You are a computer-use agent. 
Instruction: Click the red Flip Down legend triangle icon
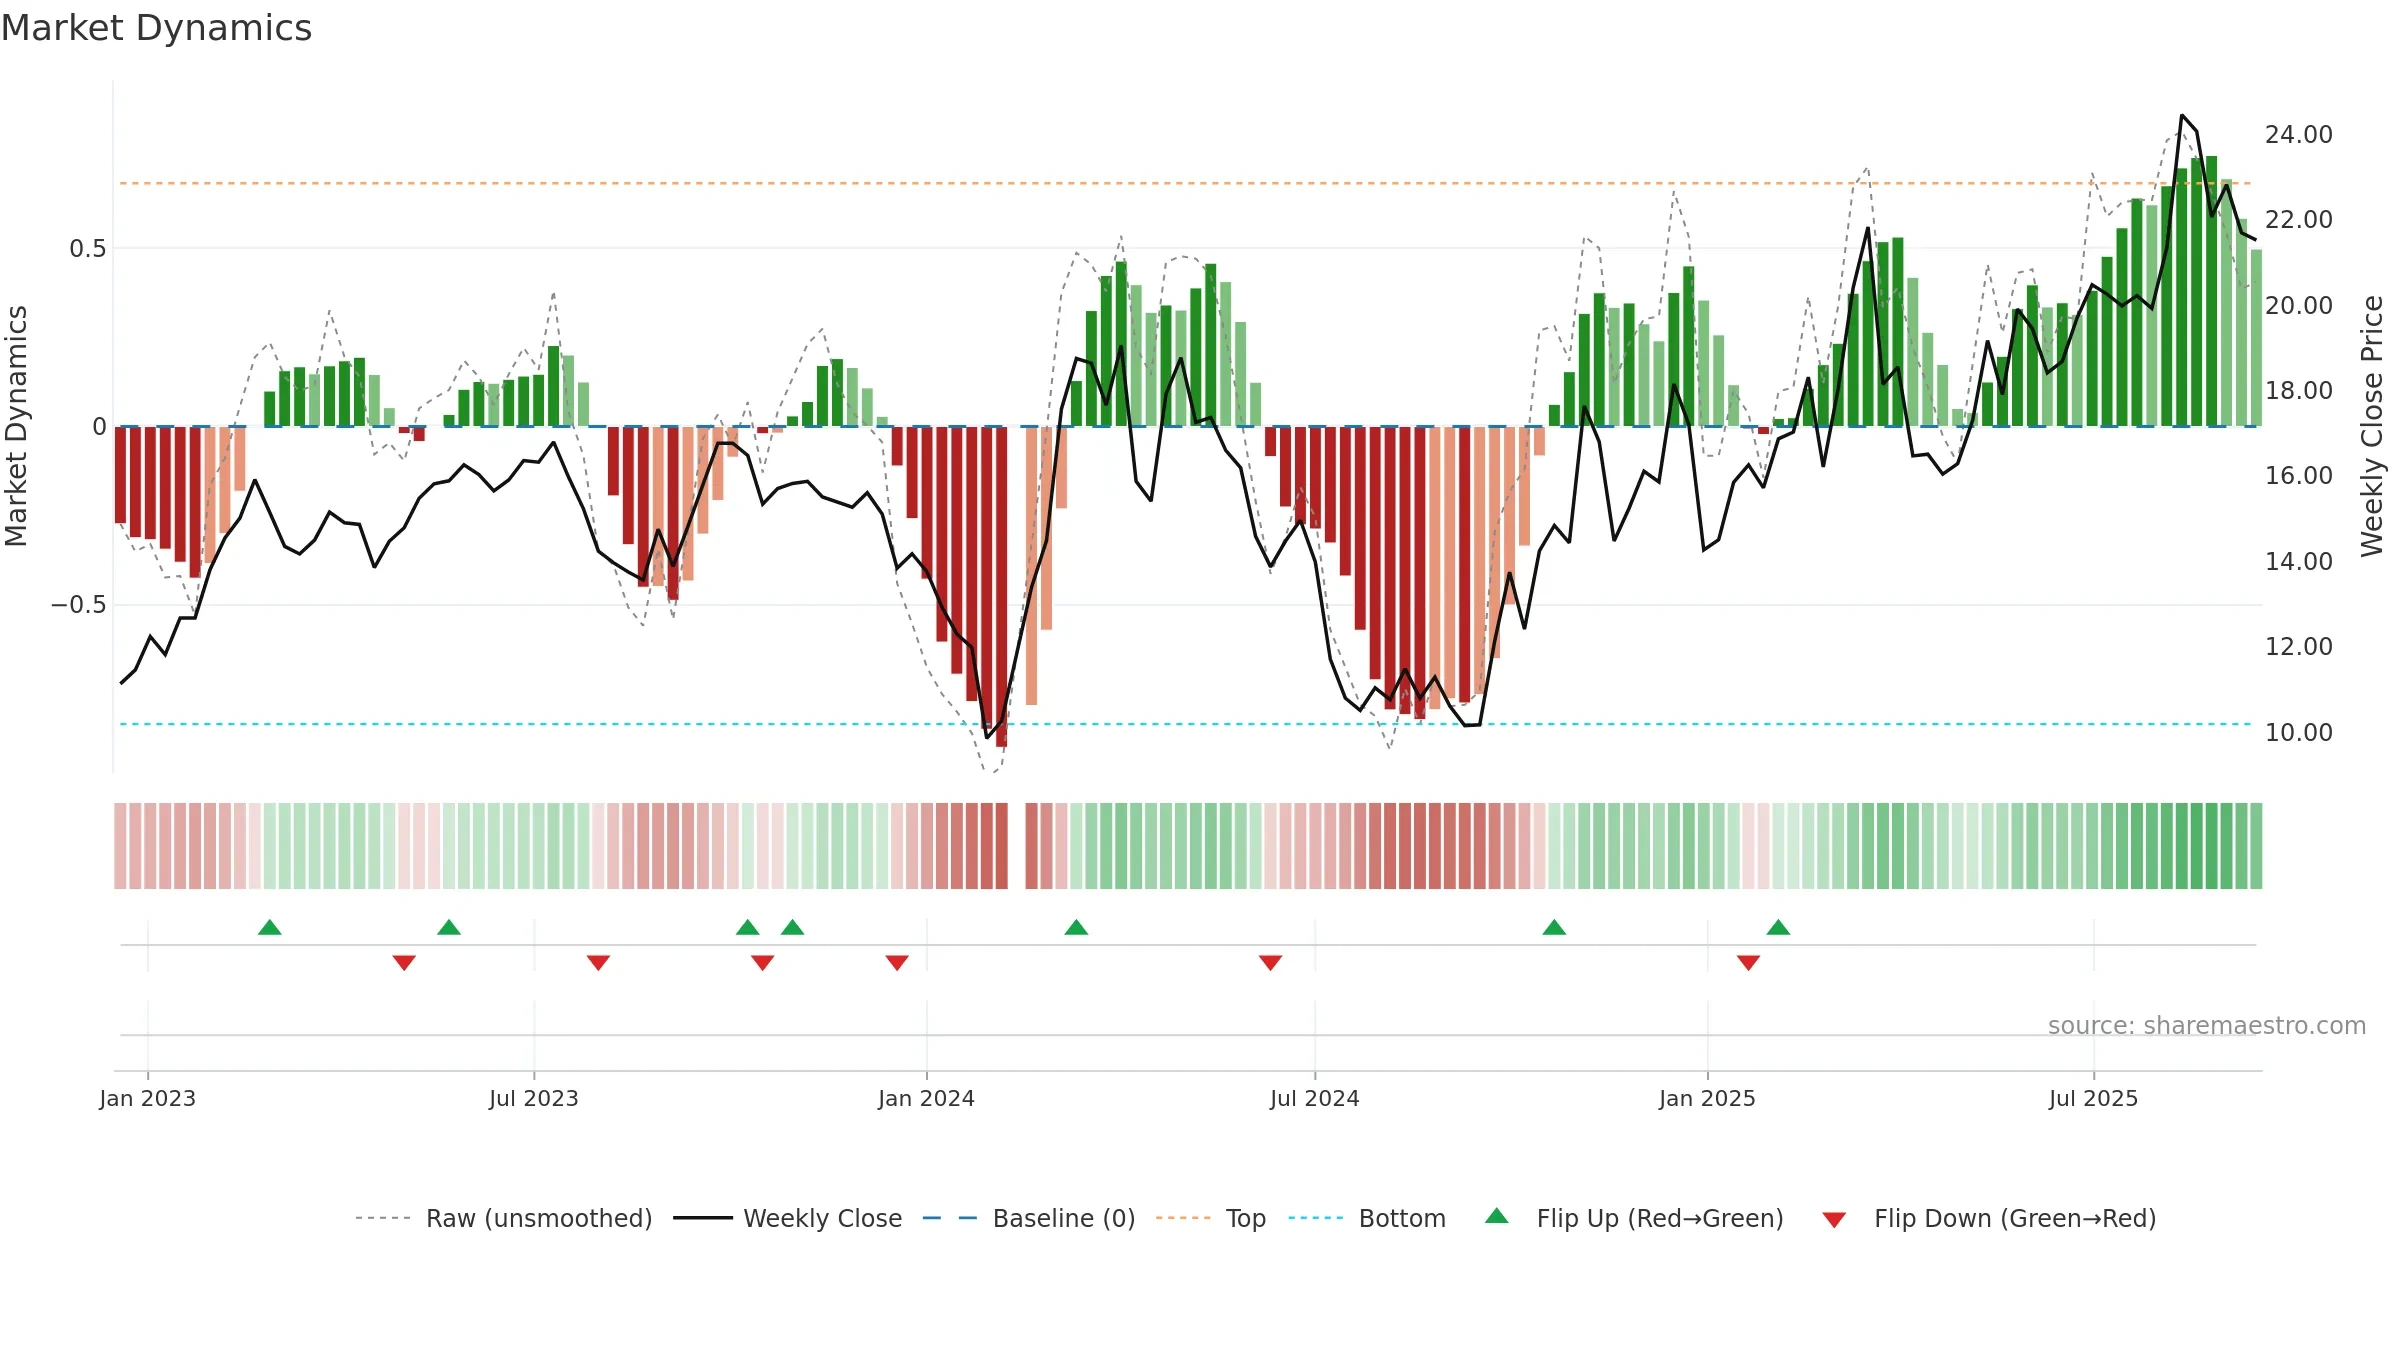(x=1834, y=1220)
